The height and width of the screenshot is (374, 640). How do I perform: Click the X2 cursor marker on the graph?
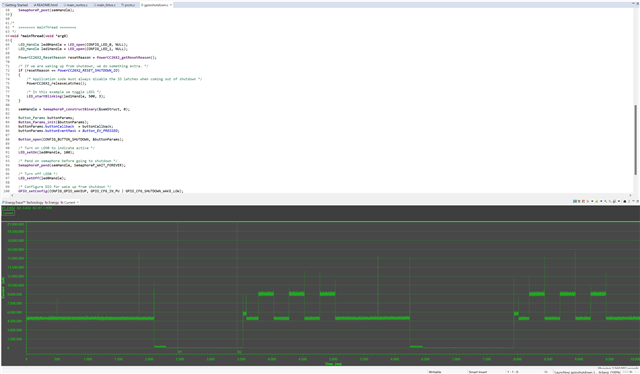(240, 352)
